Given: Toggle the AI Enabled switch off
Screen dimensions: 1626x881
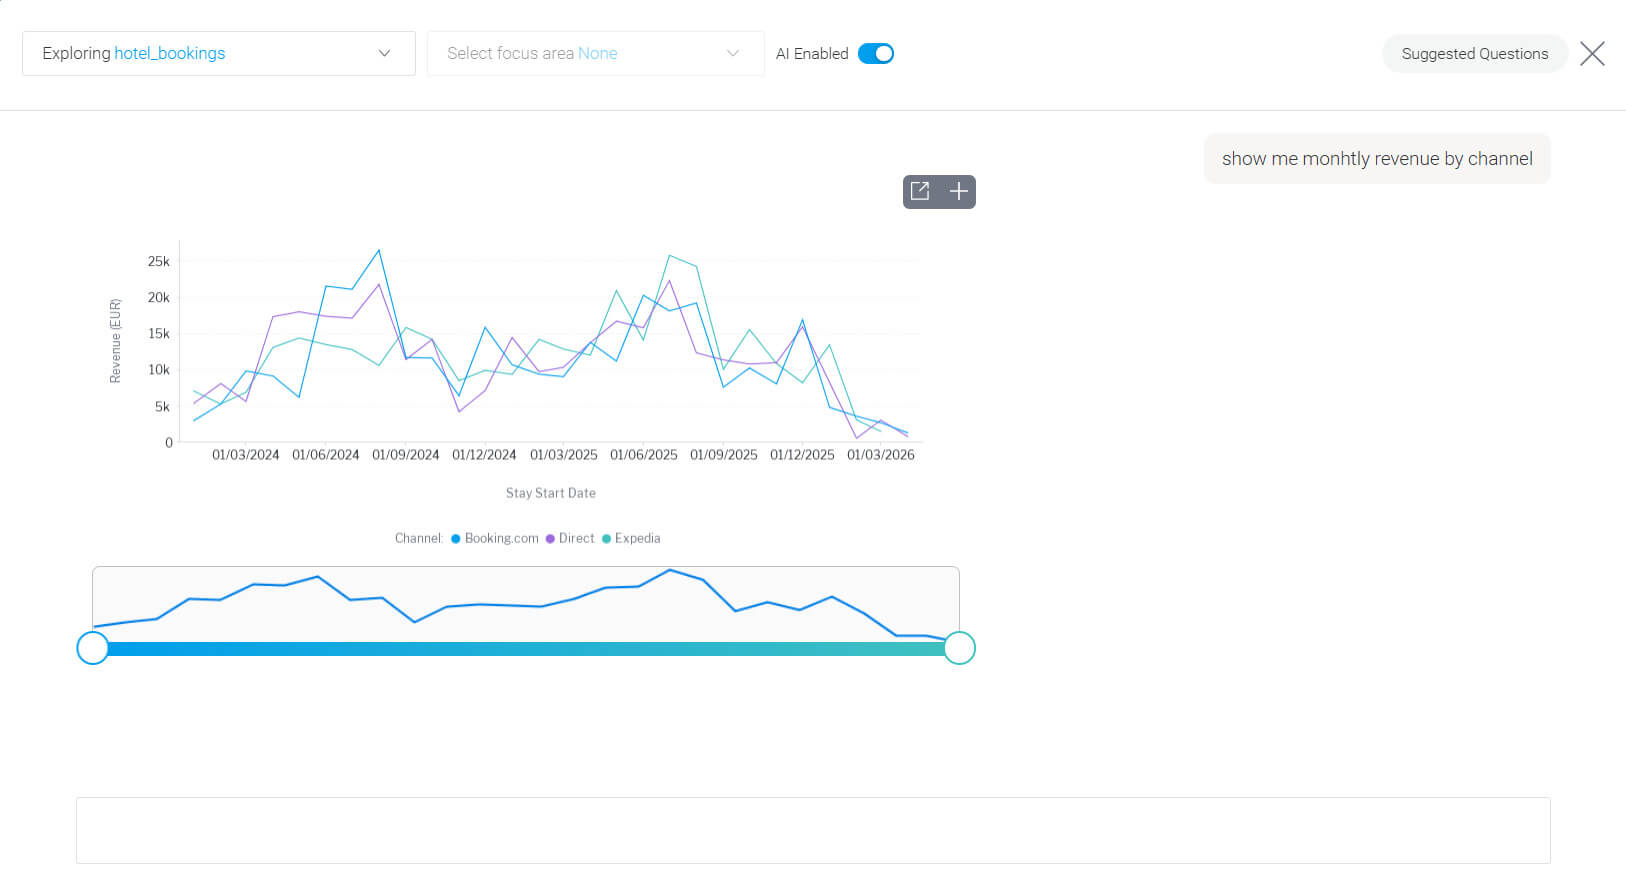Looking at the screenshot, I should (876, 53).
